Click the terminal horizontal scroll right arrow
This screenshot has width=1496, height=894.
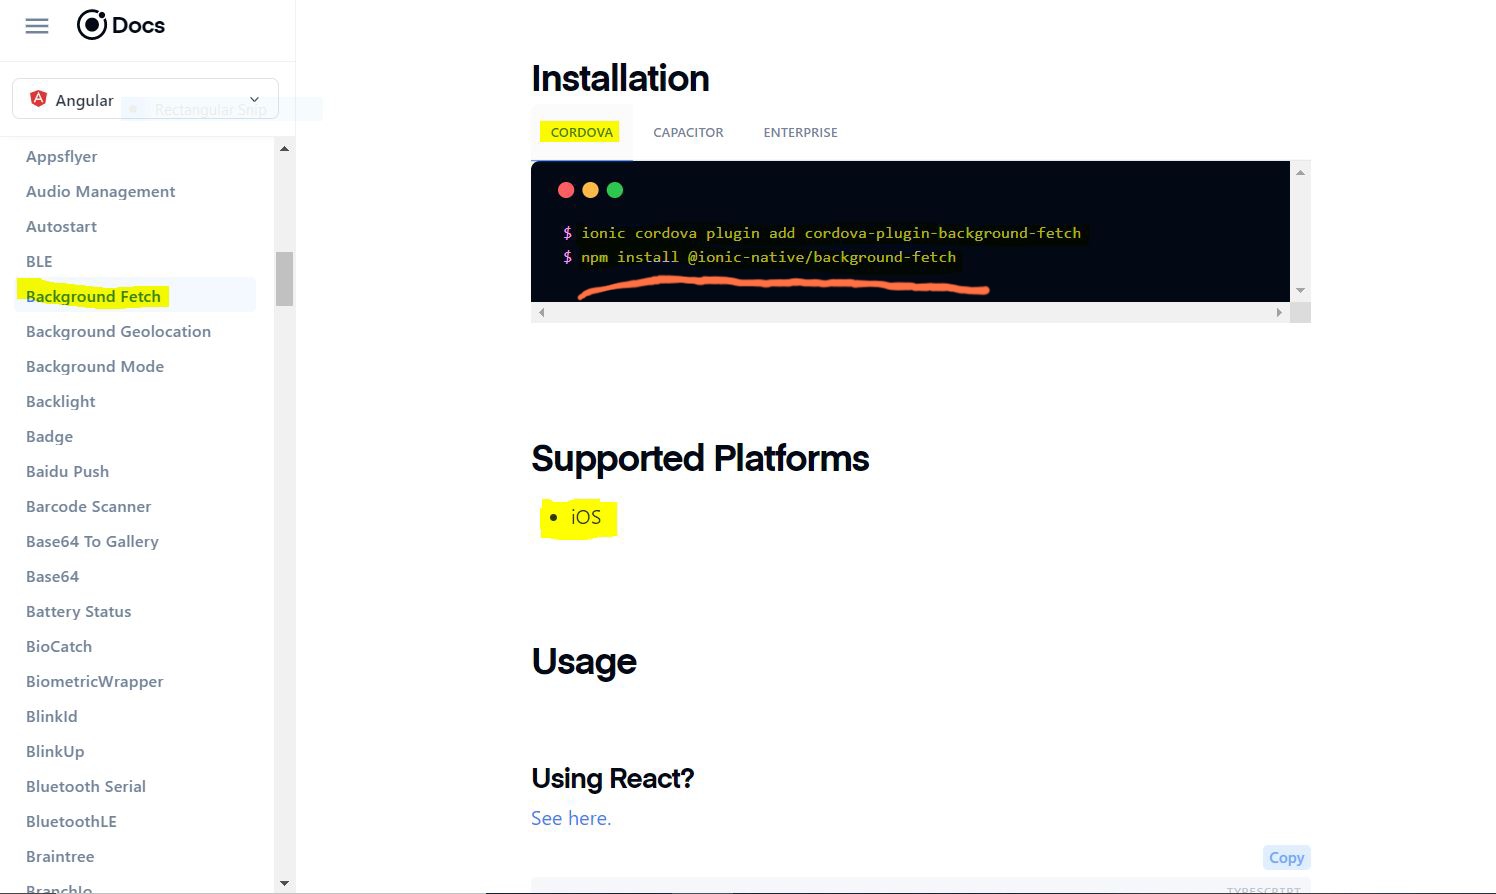1279,312
